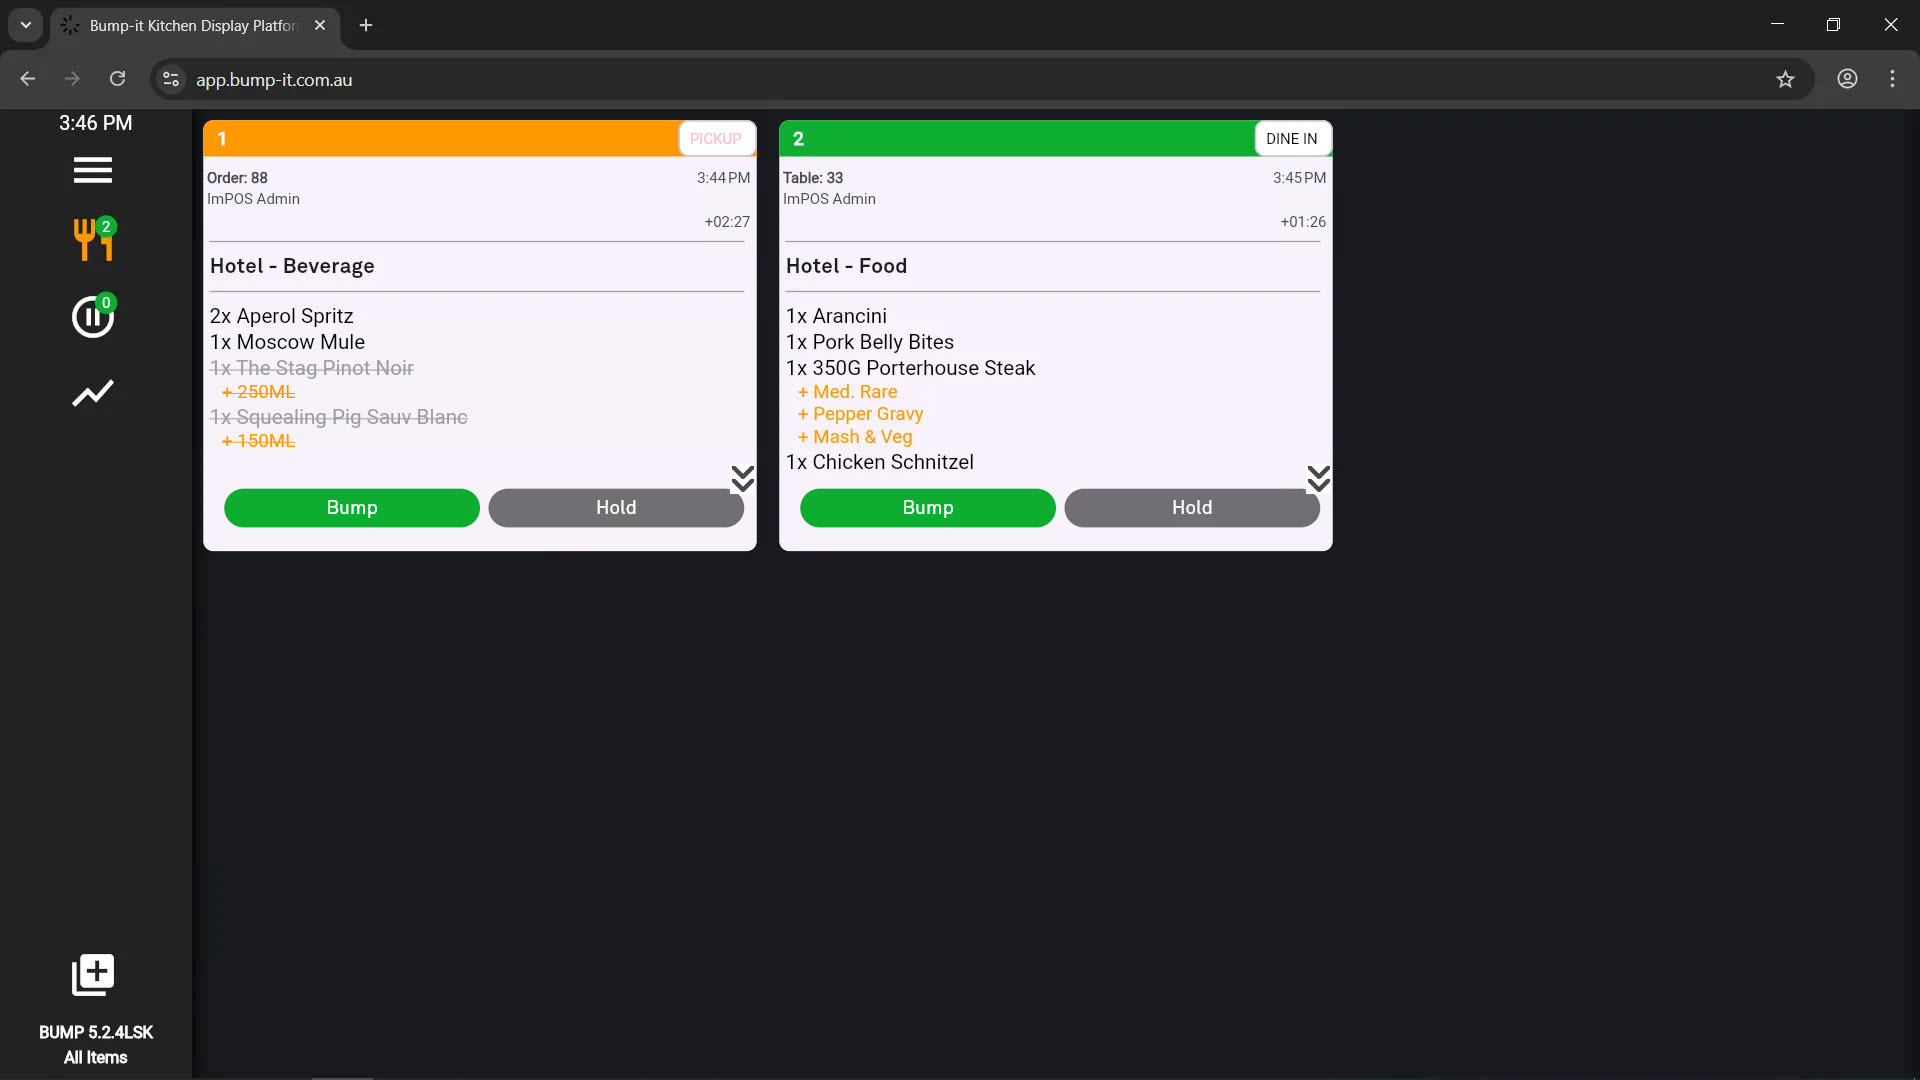The width and height of the screenshot is (1920, 1080).
Task: Expand order 1 with double chevron
Action: tap(742, 479)
